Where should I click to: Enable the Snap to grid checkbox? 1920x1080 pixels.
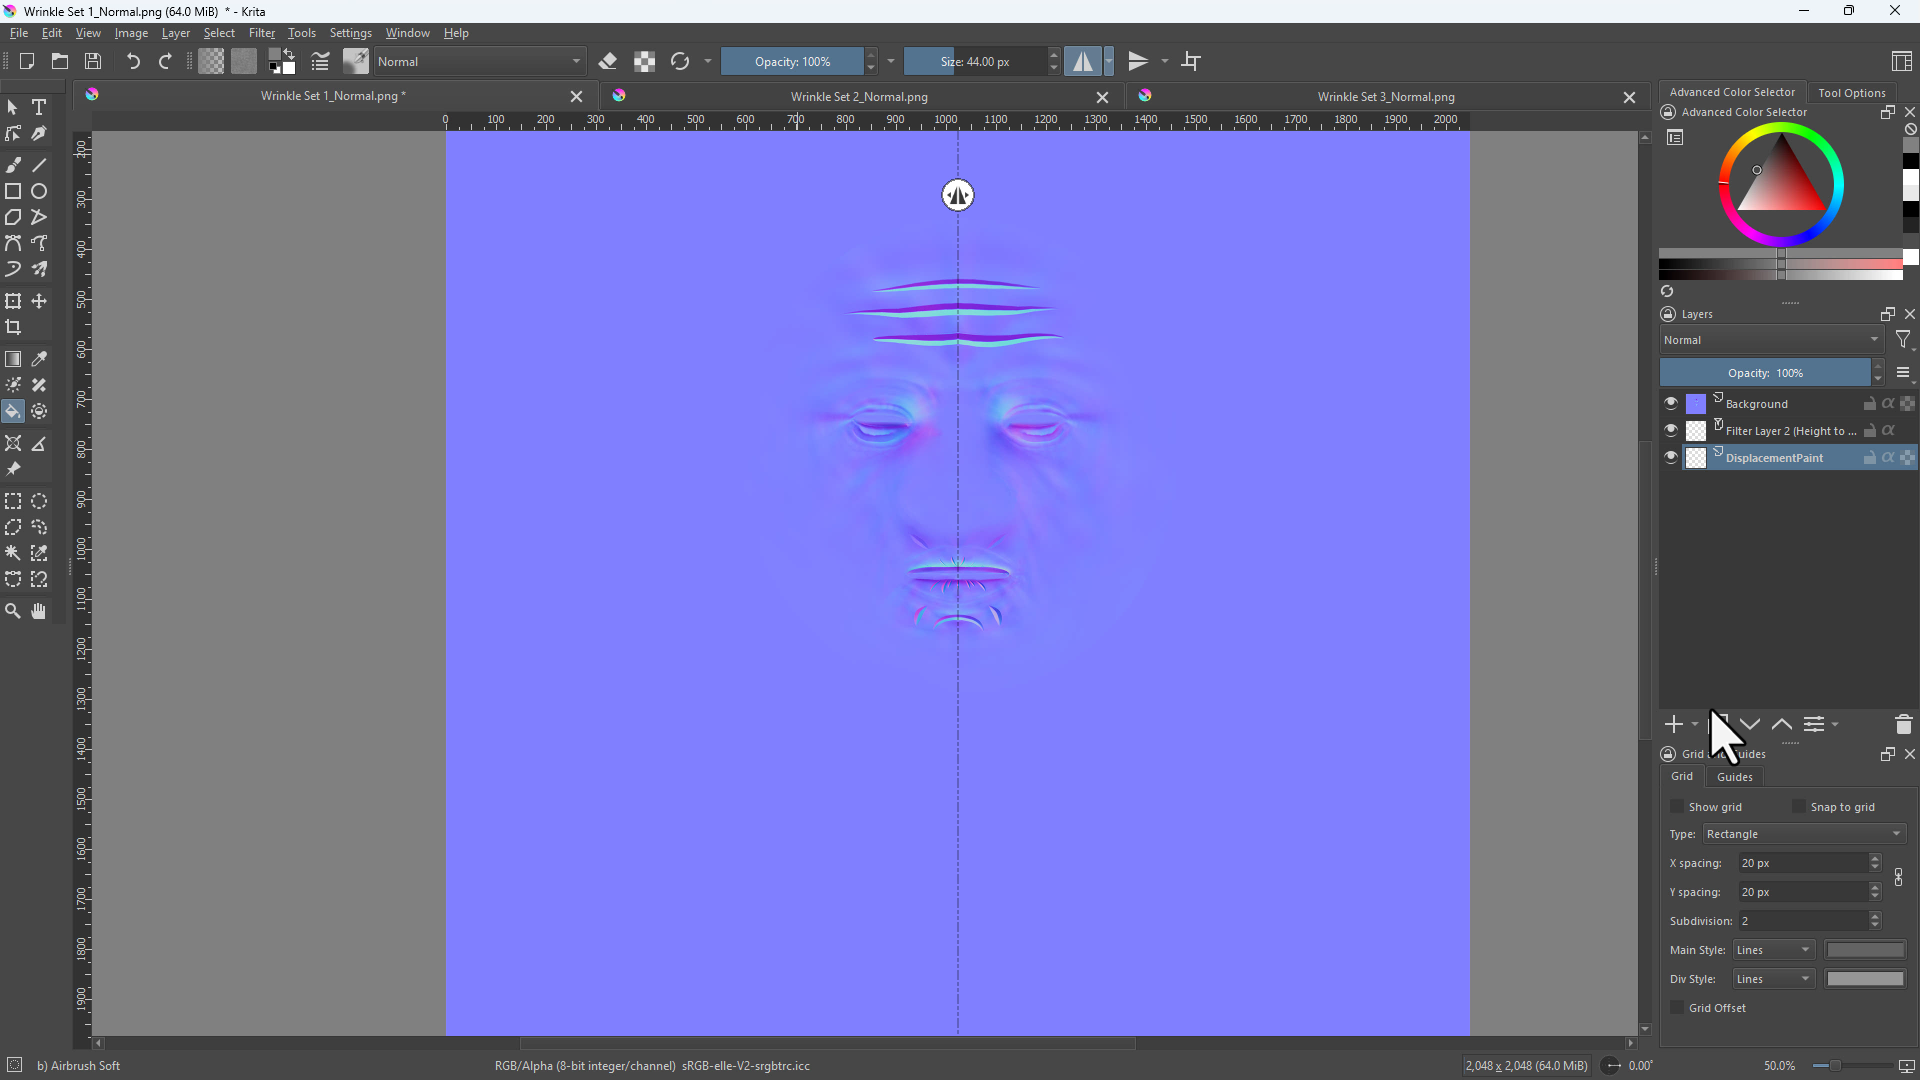pyautogui.click(x=1799, y=807)
